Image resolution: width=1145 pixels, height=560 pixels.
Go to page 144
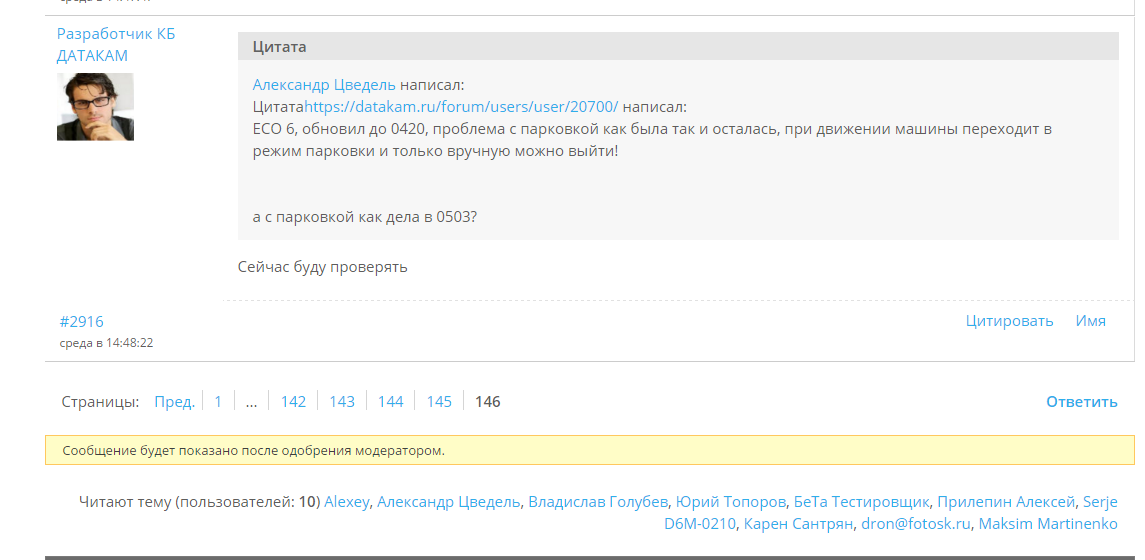point(391,402)
